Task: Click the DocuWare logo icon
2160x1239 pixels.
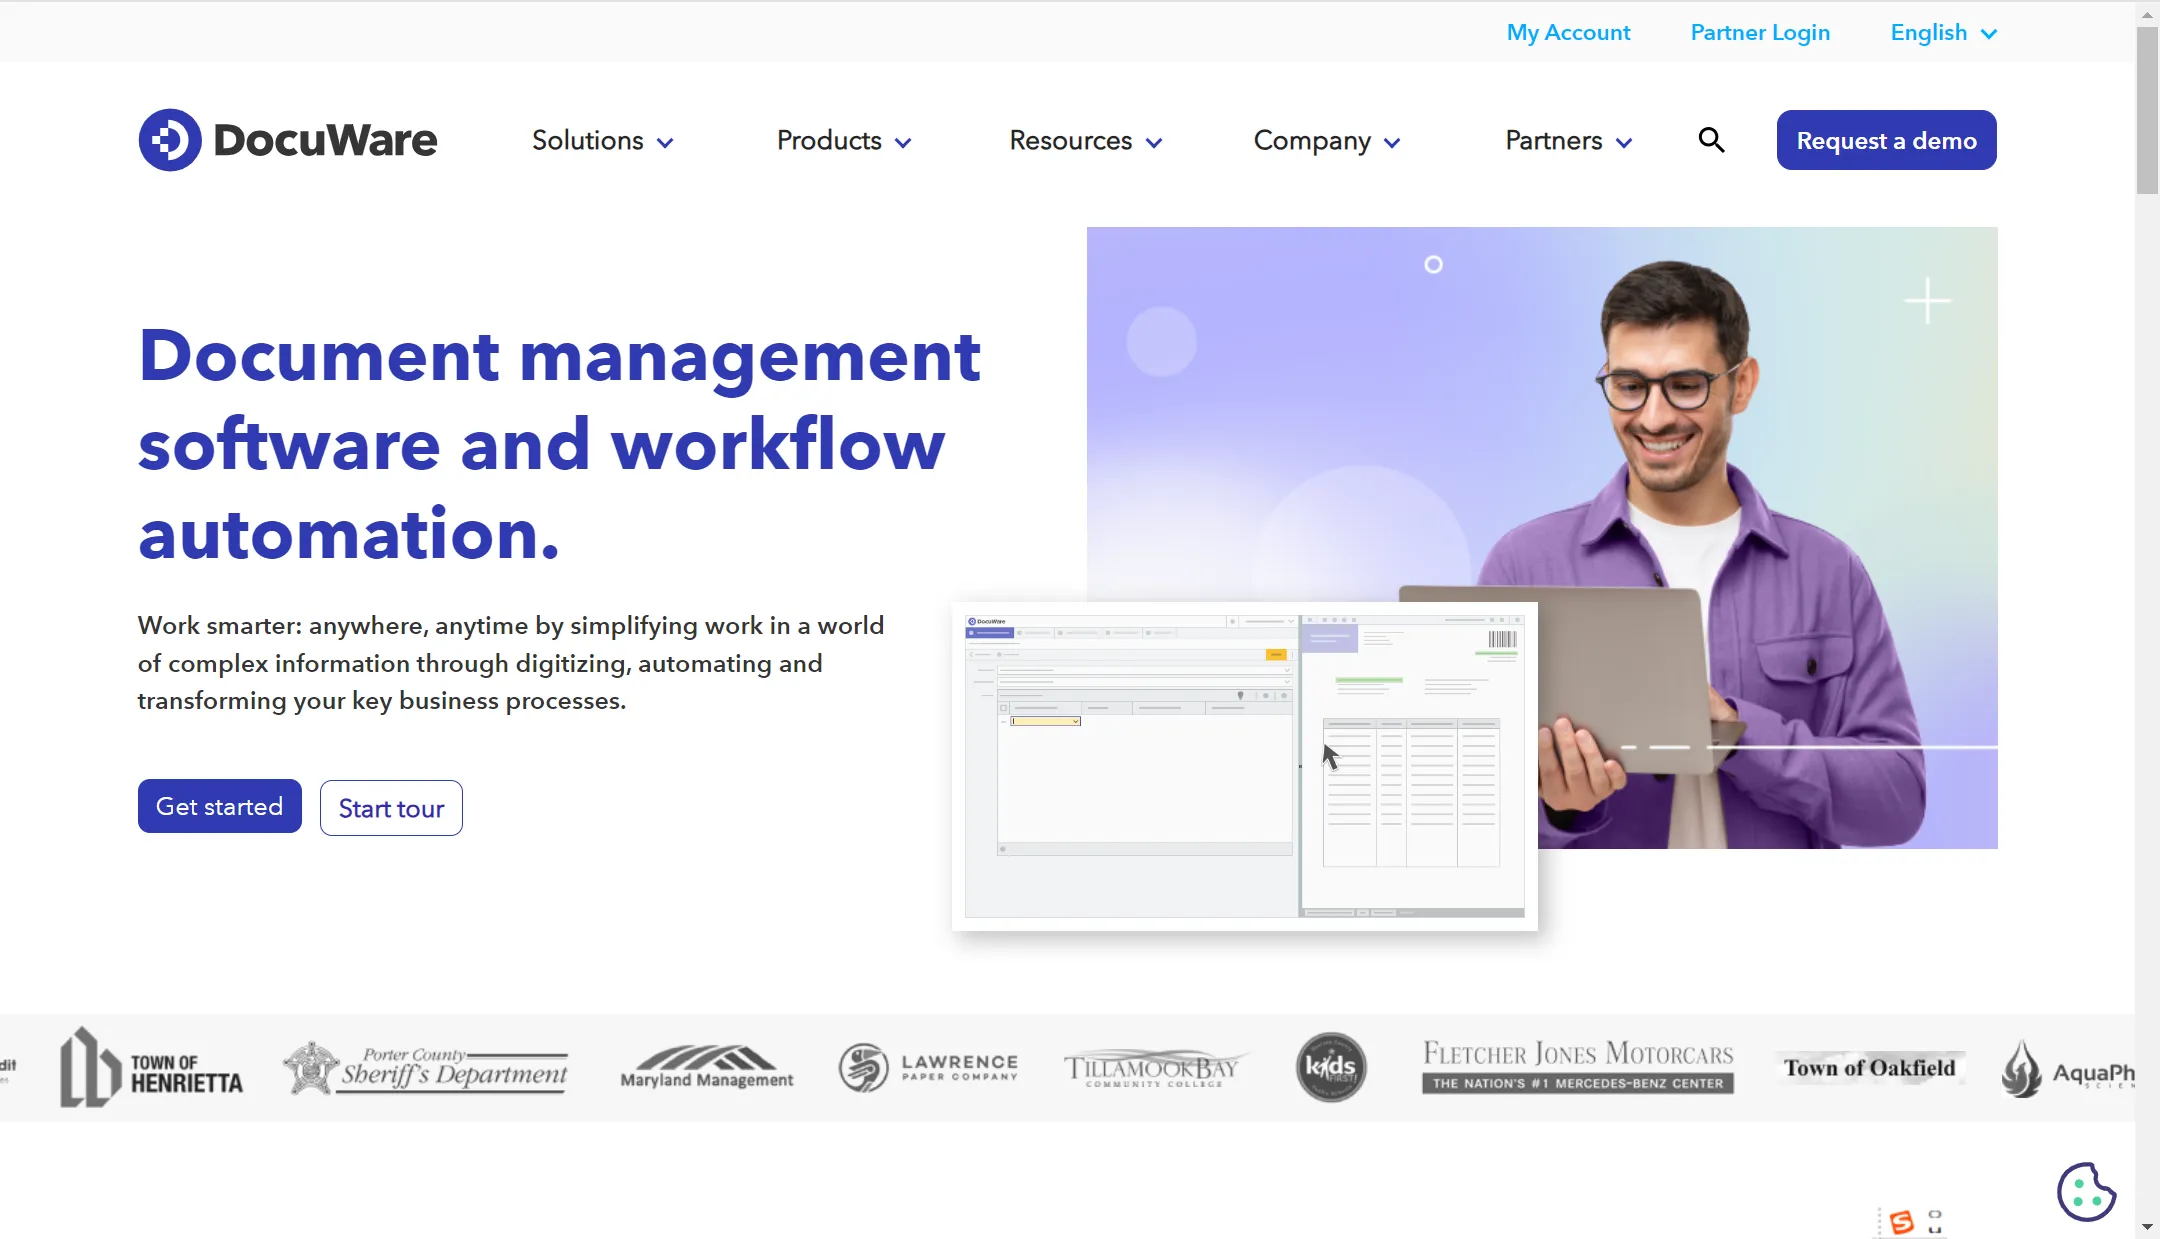Action: pos(169,139)
